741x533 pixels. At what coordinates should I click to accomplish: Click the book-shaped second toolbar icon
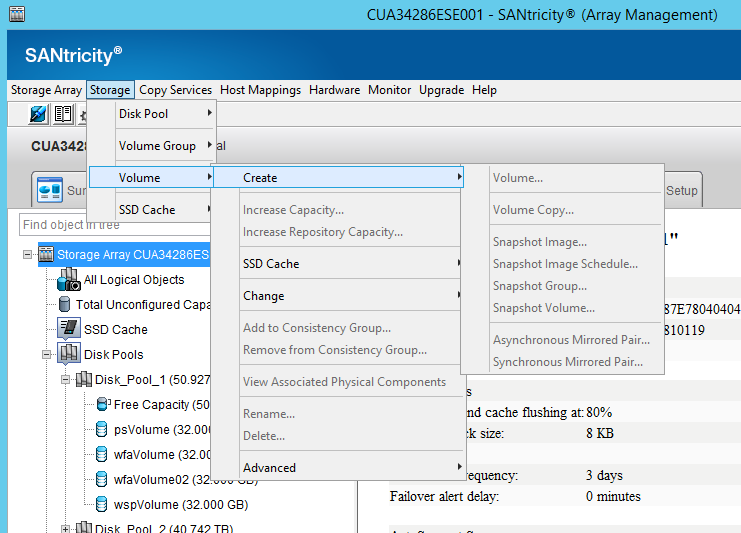tap(63, 114)
